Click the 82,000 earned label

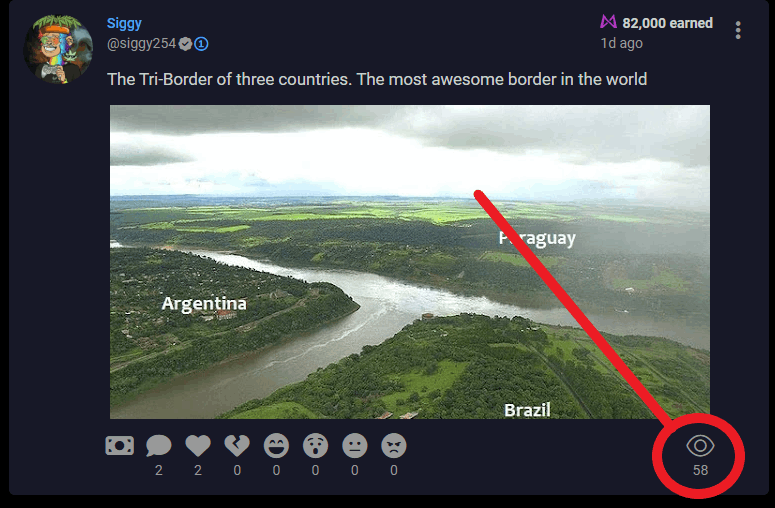(x=667, y=23)
